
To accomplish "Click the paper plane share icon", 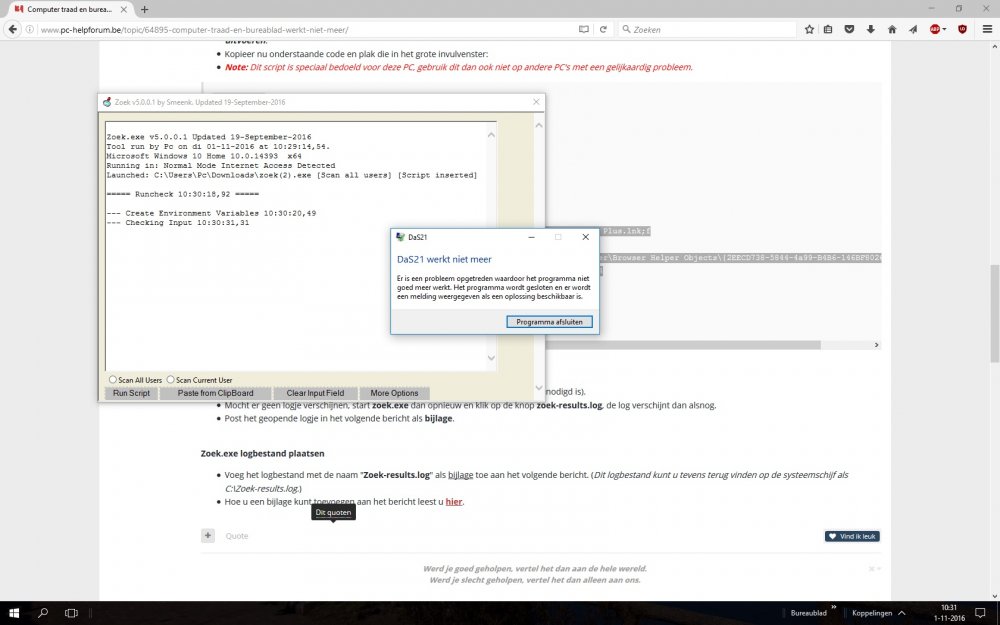I will pyautogui.click(x=913, y=29).
